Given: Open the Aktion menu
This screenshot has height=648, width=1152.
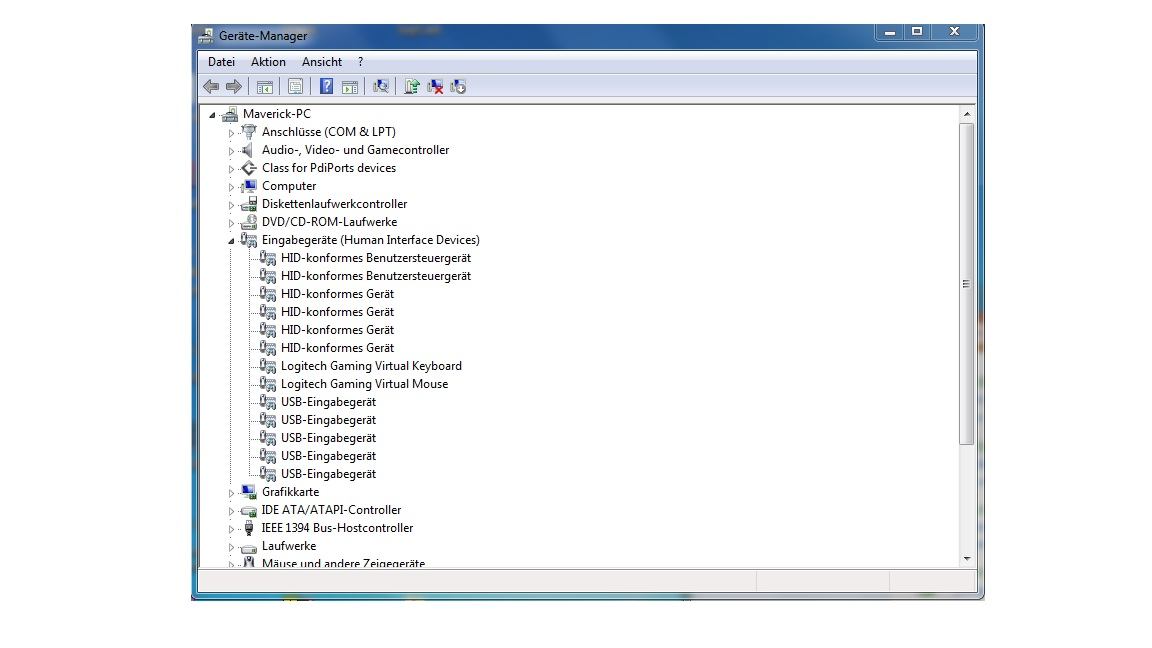Looking at the screenshot, I should (268, 62).
